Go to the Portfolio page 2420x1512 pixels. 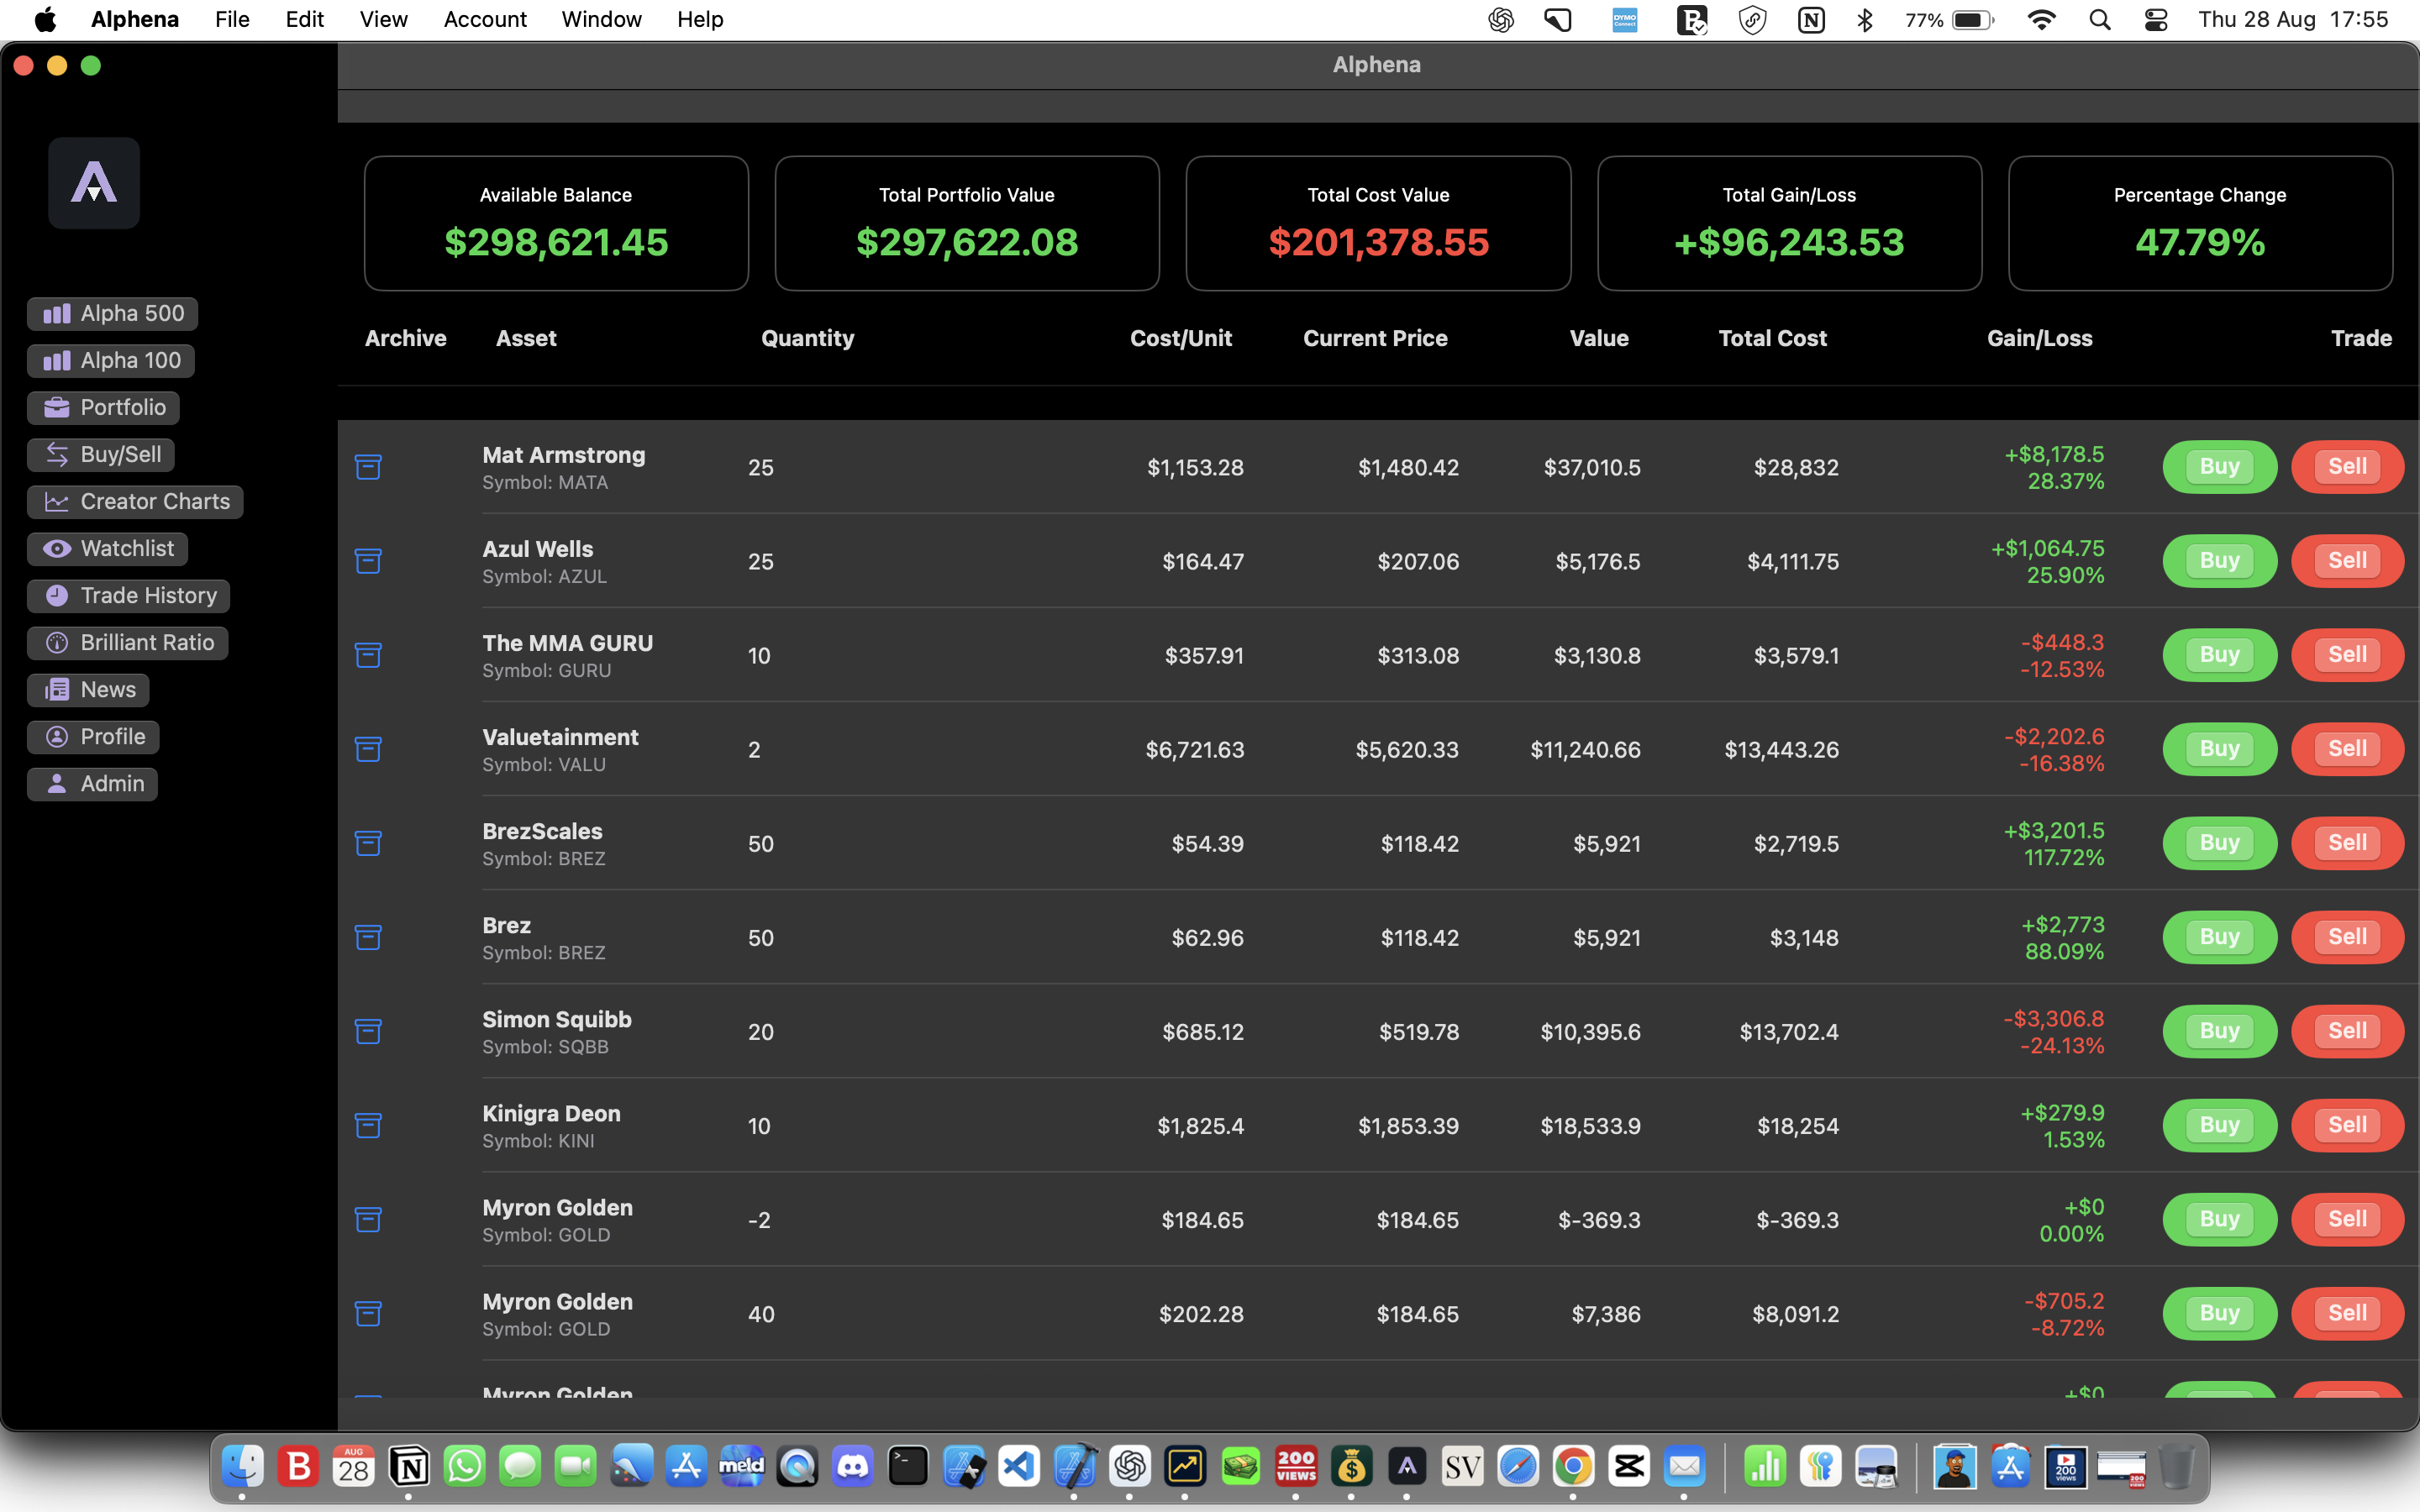tap(103, 408)
